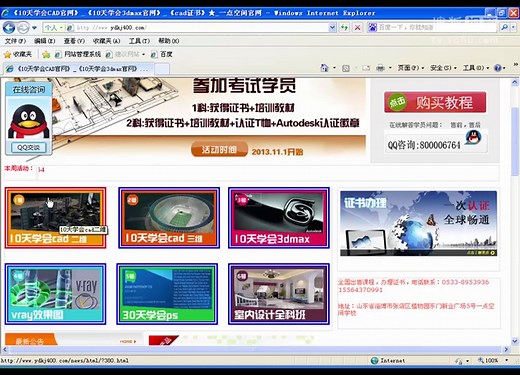The image size is (520, 375).
Task: Open the 文件(F) menu
Action: [15, 41]
